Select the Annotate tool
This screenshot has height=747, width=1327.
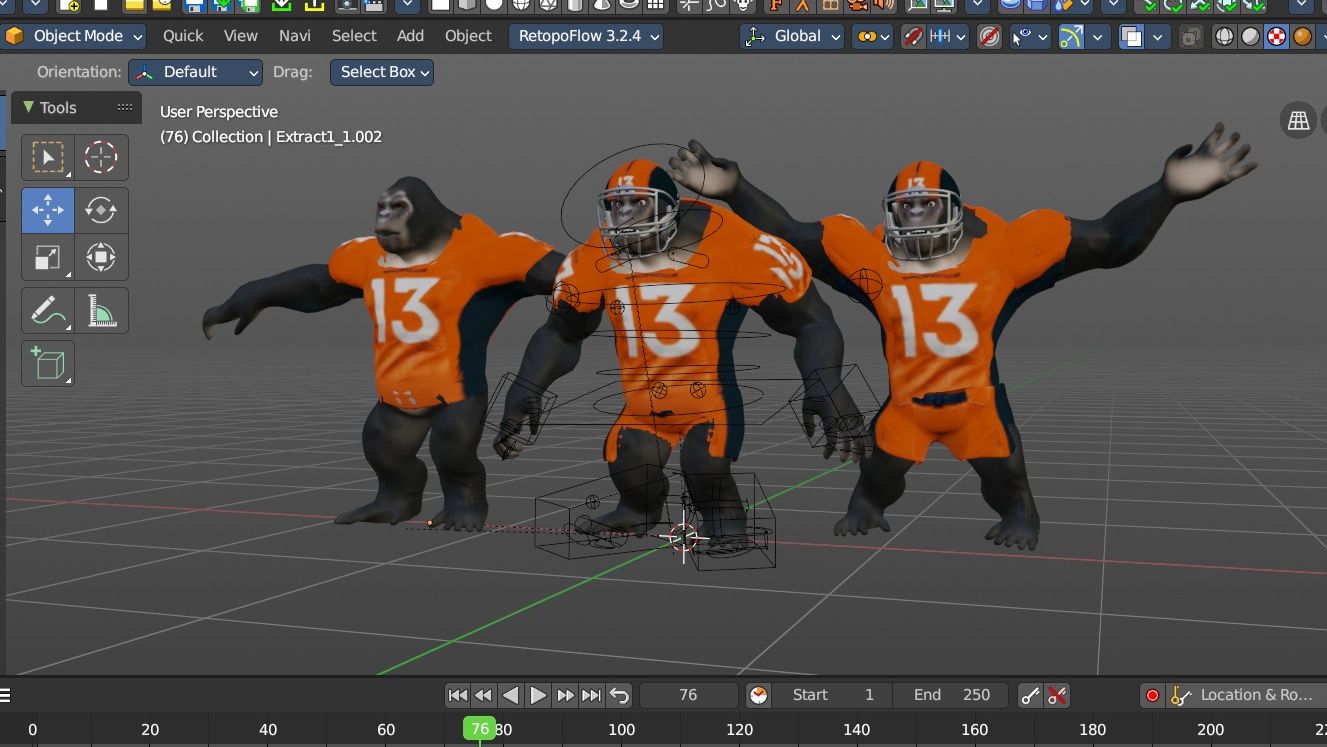(x=48, y=311)
